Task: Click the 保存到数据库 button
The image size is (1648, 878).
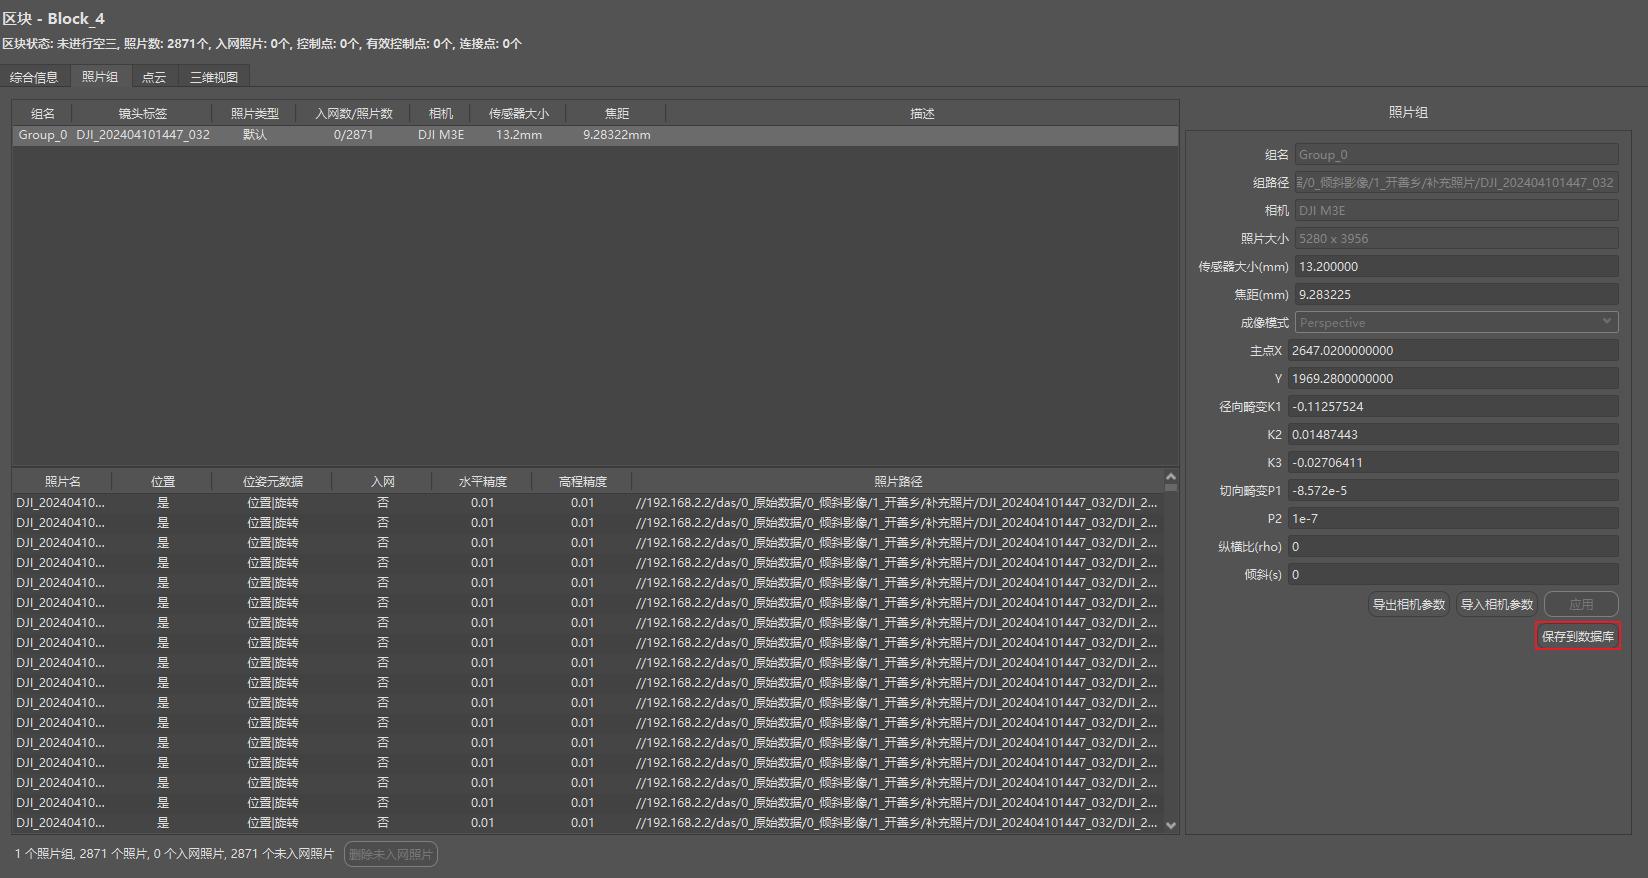Action: tap(1578, 636)
